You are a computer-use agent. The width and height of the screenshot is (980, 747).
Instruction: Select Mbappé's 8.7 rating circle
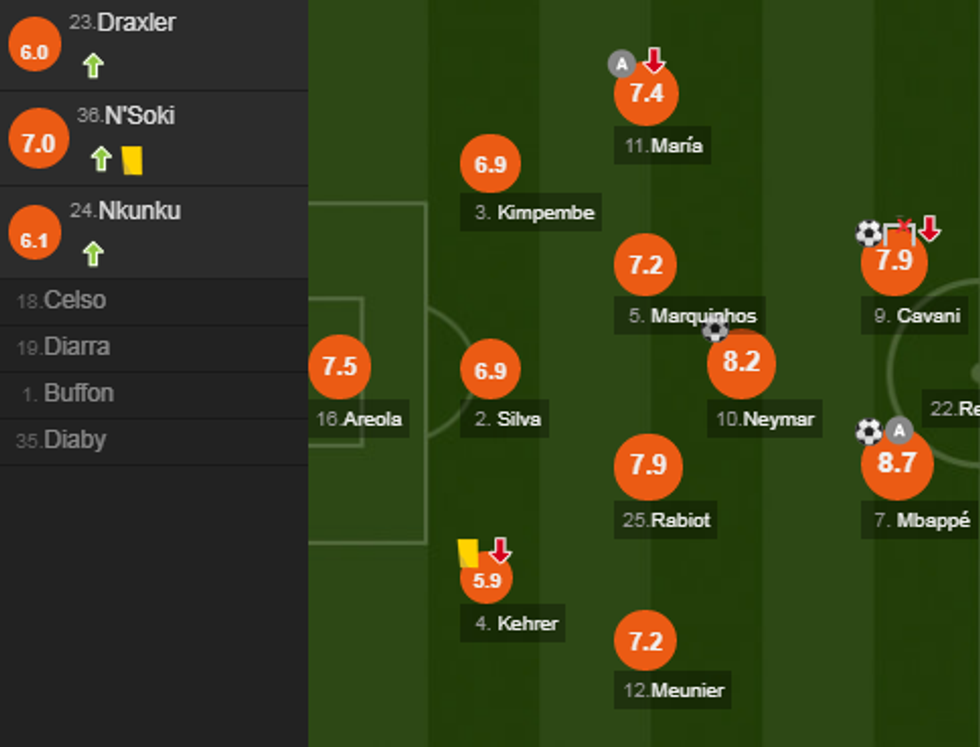(x=897, y=464)
